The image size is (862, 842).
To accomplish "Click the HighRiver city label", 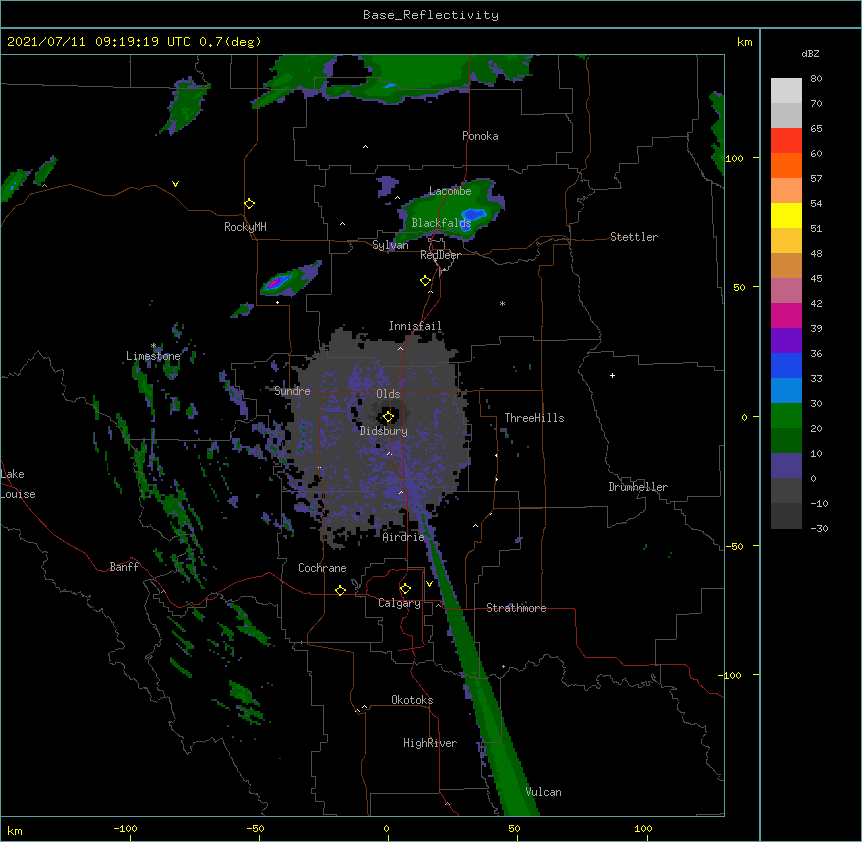I will click(x=430, y=743).
